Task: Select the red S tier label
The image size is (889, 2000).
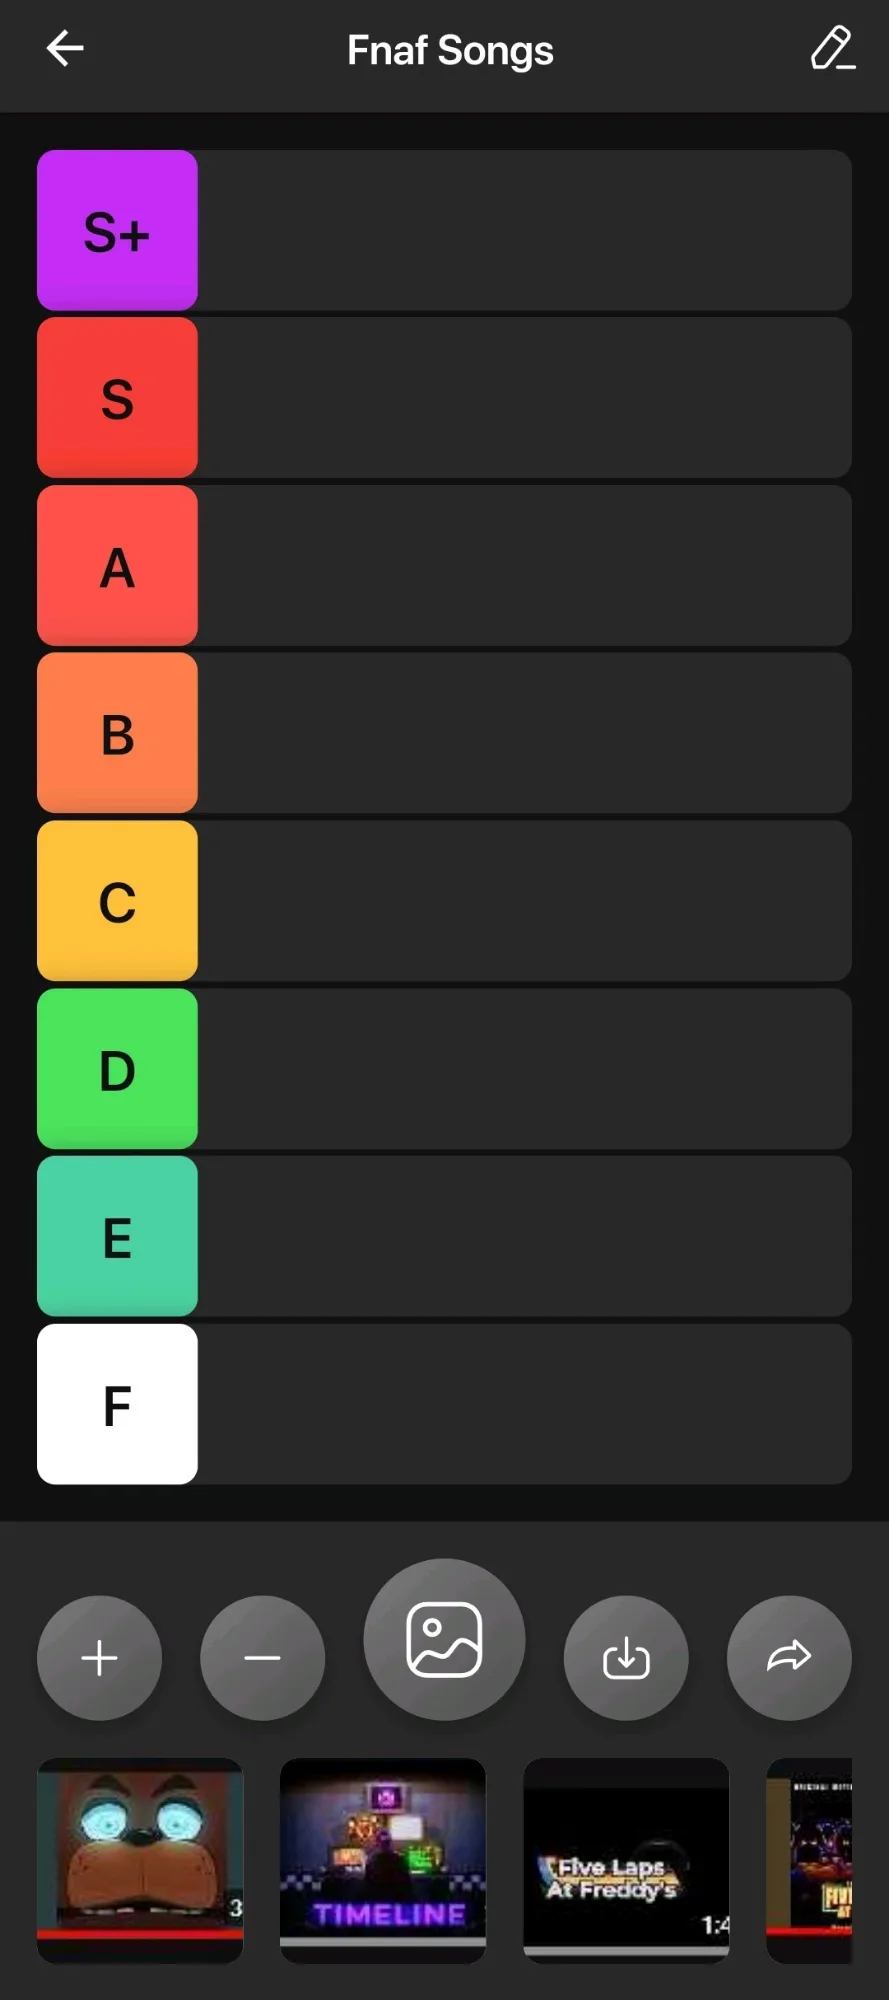Action: (117, 398)
